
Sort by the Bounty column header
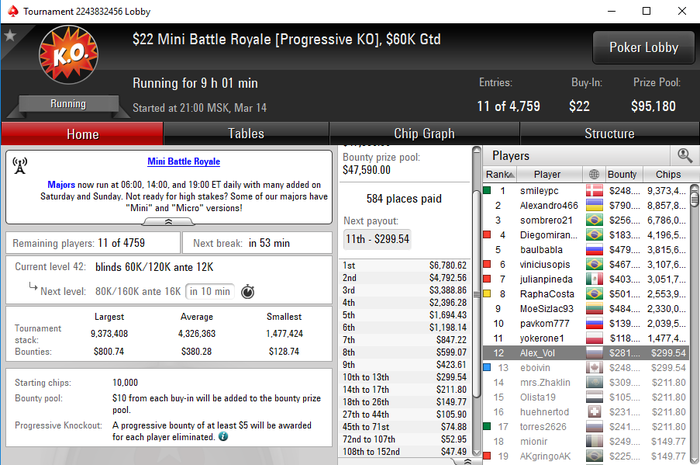click(622, 174)
